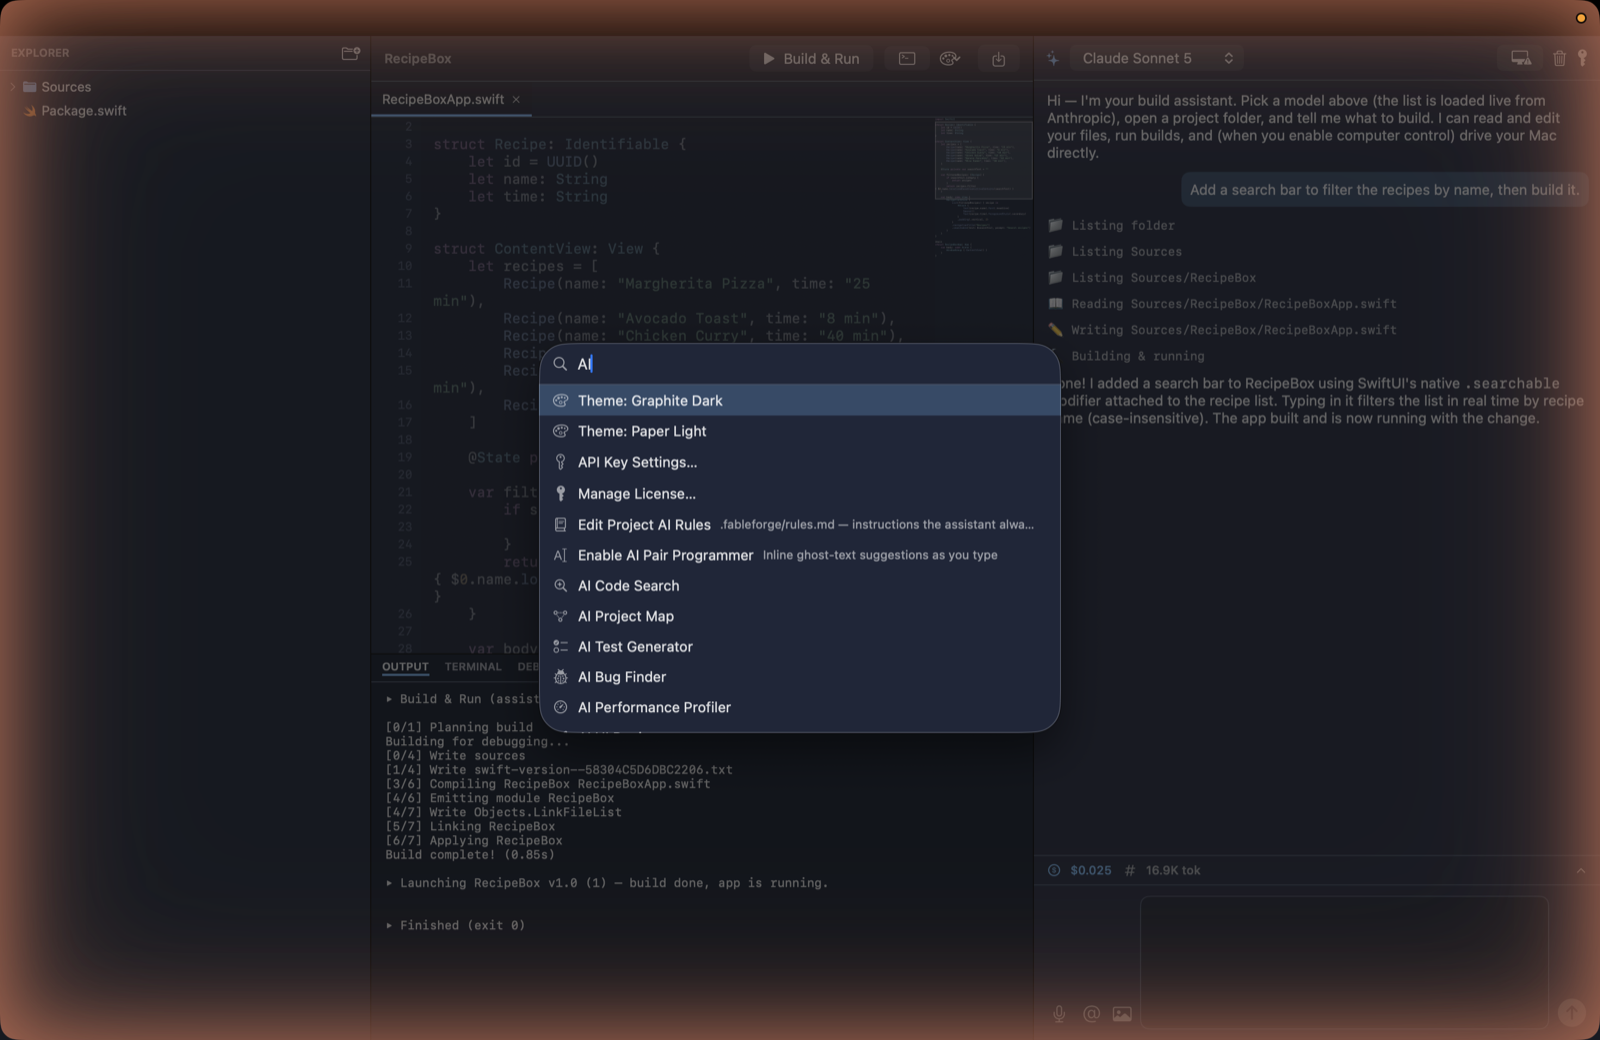Open API Key Settings from palette
1600x1040 pixels.
click(x=800, y=462)
